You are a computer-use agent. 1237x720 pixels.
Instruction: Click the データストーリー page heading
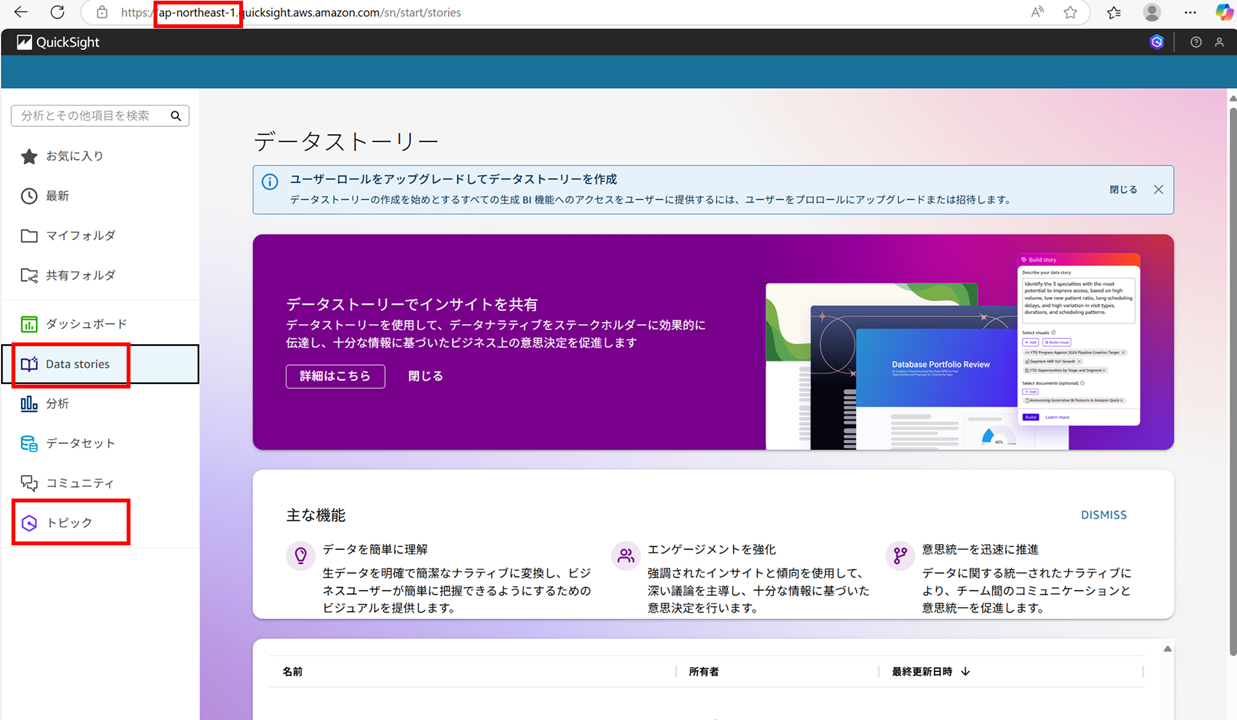point(346,141)
